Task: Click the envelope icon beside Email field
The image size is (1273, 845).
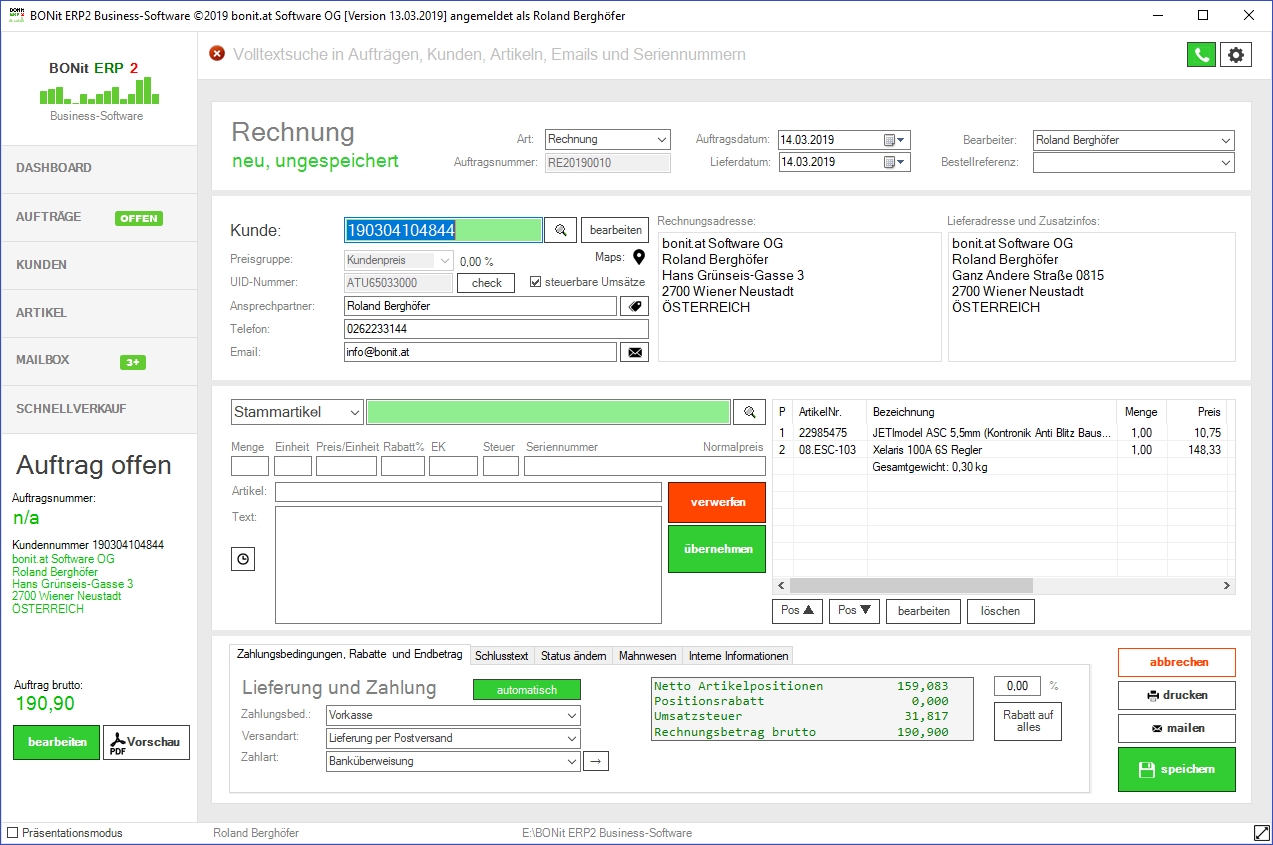Action: [634, 352]
